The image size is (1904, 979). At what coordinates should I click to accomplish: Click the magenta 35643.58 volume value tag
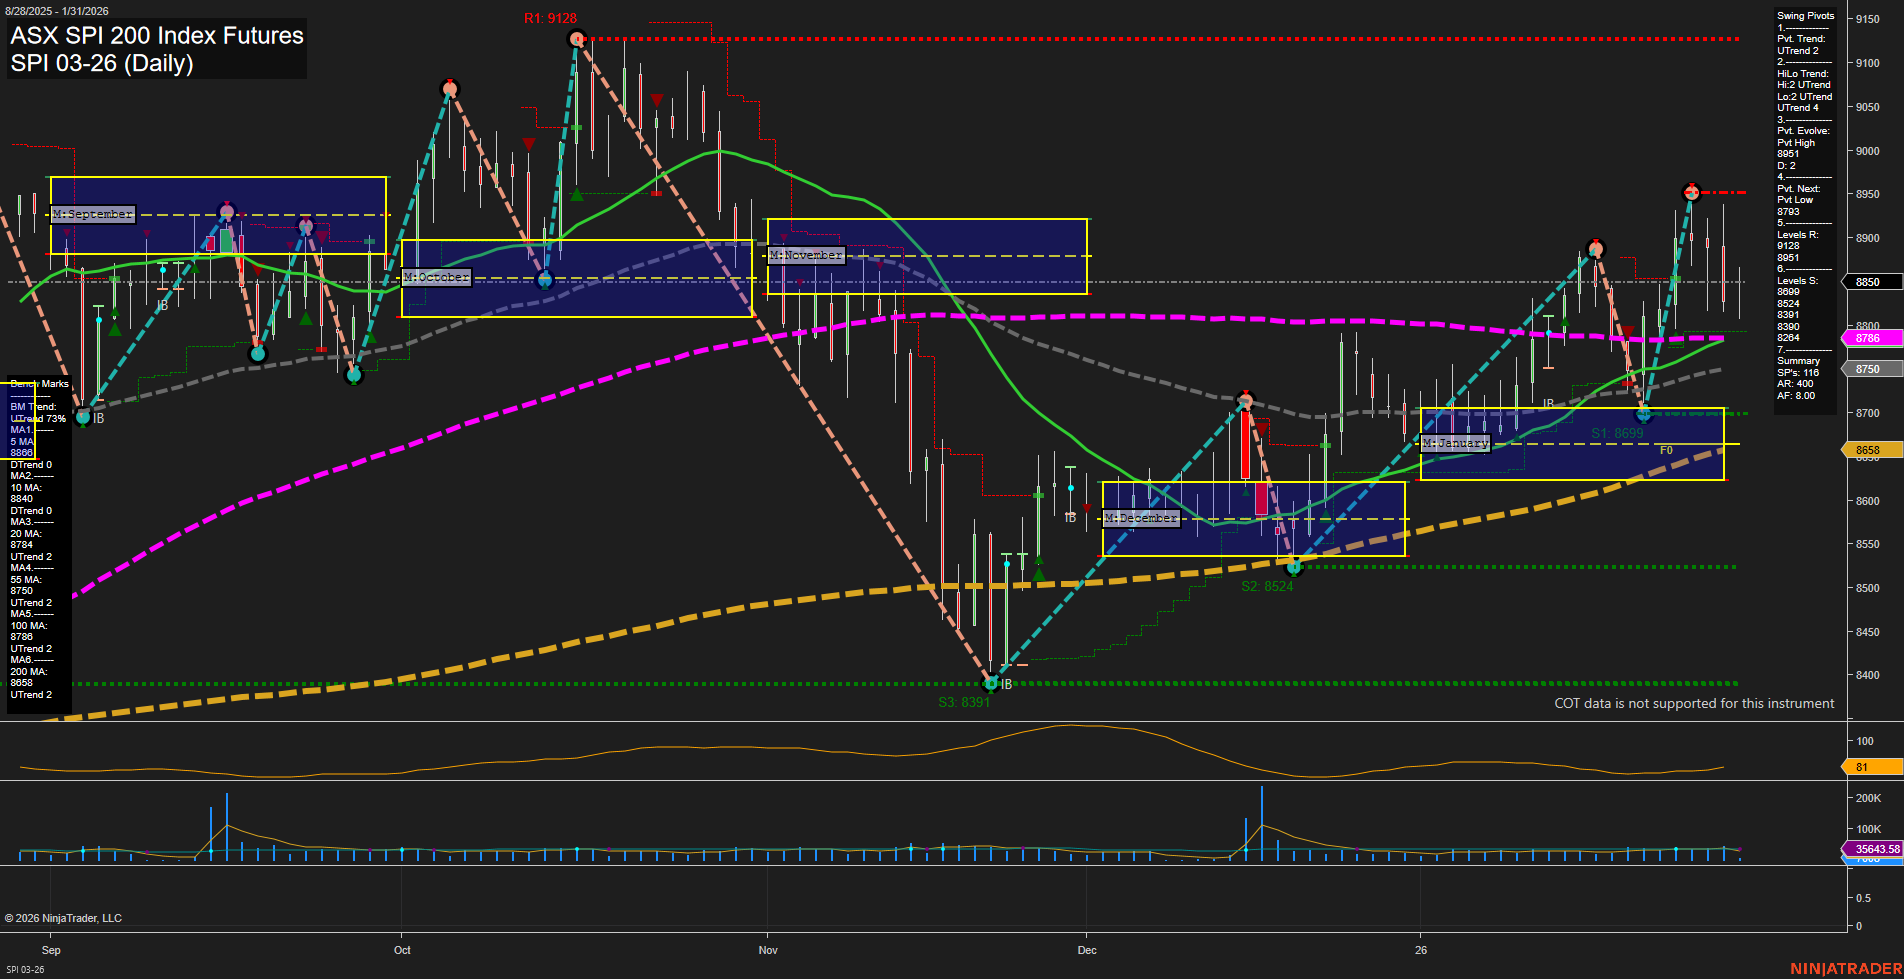click(x=1873, y=849)
